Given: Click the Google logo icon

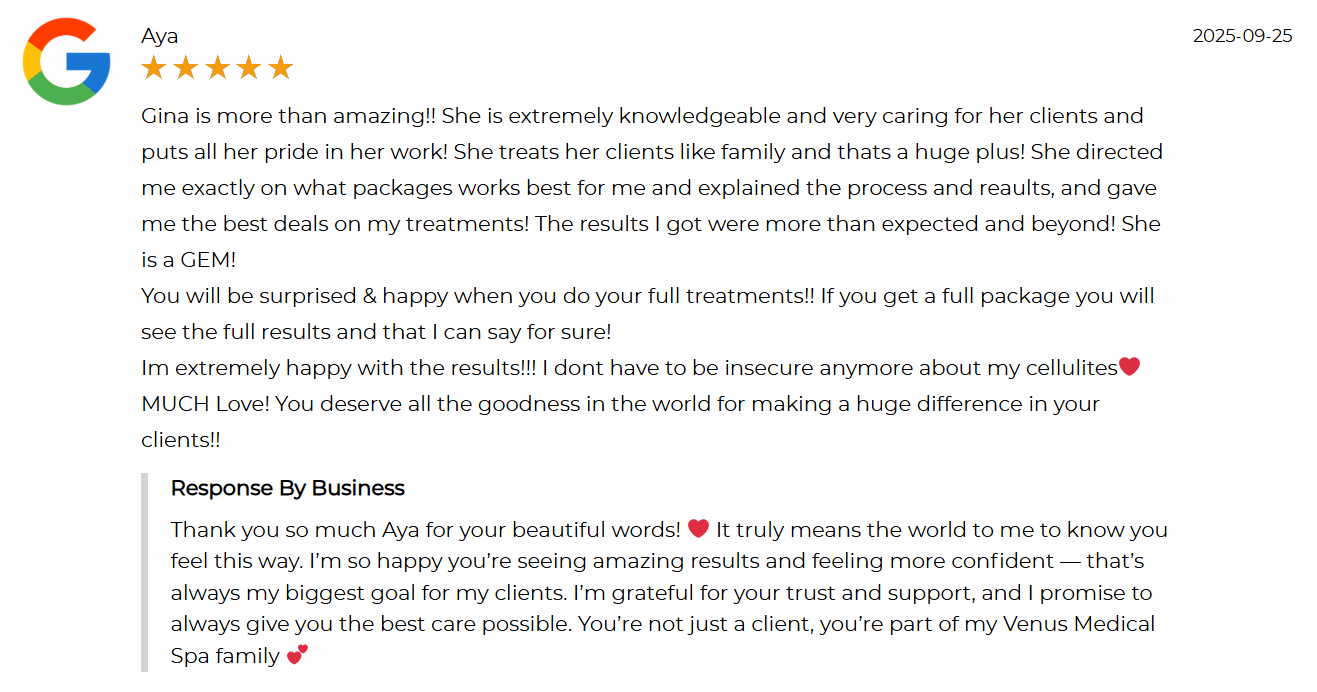Looking at the screenshot, I should [66, 61].
